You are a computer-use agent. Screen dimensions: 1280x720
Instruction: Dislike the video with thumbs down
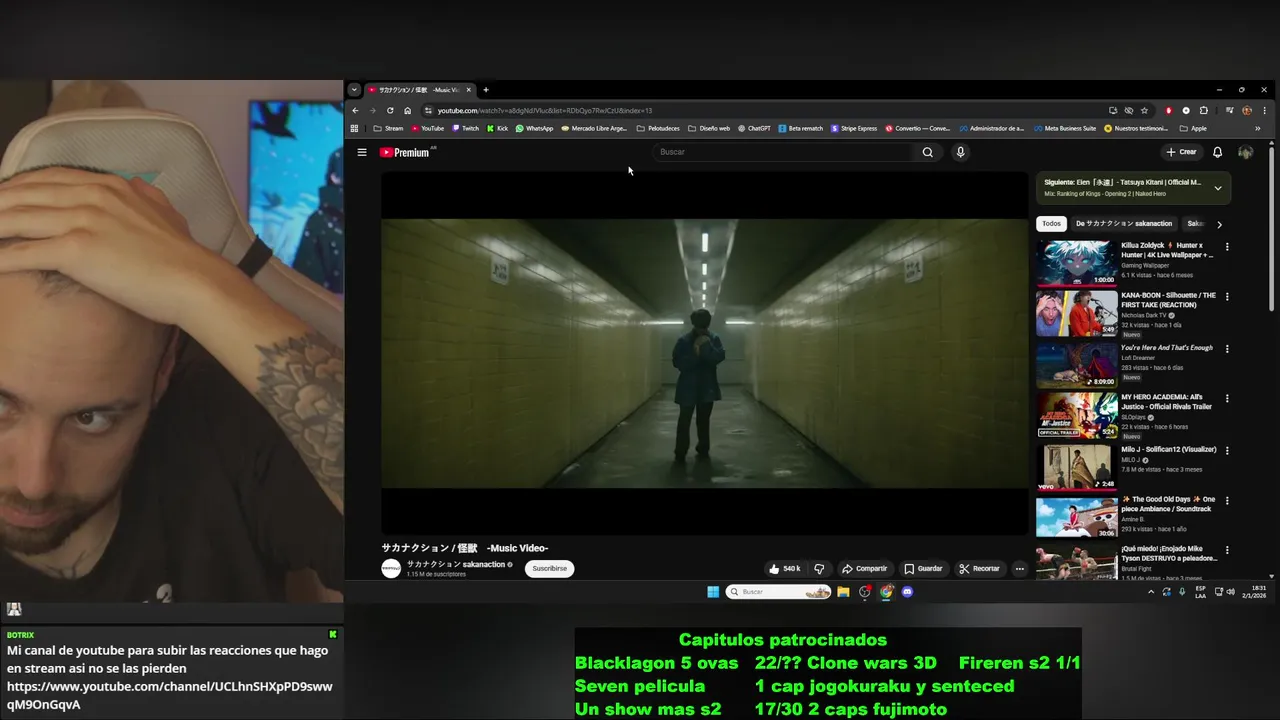pos(819,568)
